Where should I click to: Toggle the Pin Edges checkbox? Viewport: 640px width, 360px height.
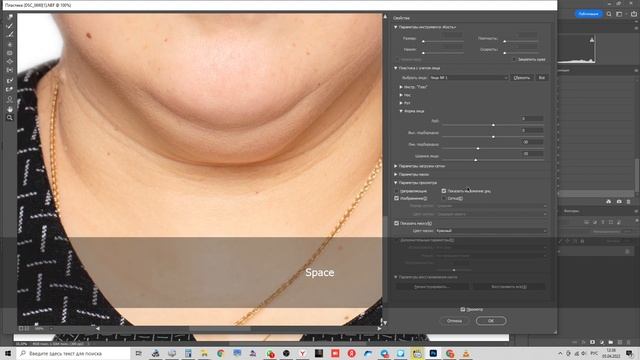514,59
